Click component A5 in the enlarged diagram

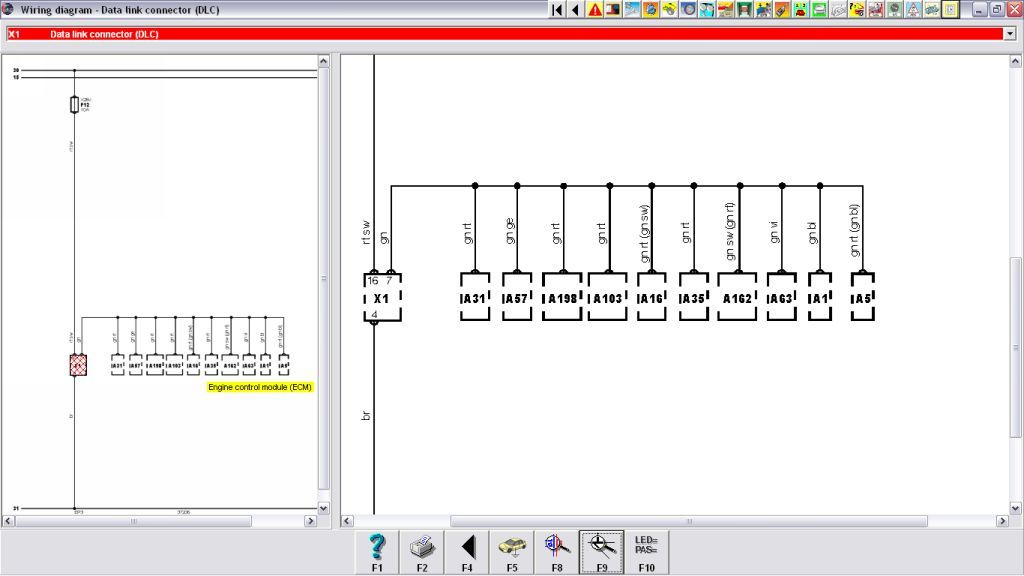click(863, 298)
